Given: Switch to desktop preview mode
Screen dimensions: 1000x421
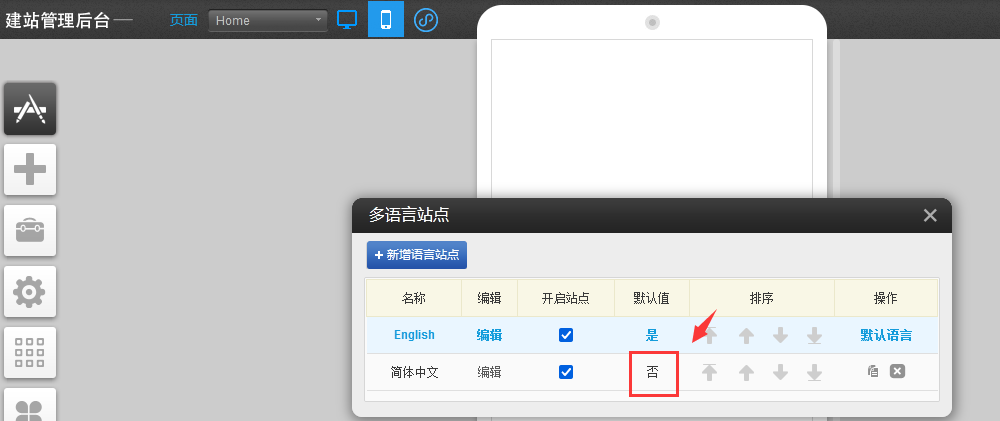Looking at the screenshot, I should coord(347,19).
